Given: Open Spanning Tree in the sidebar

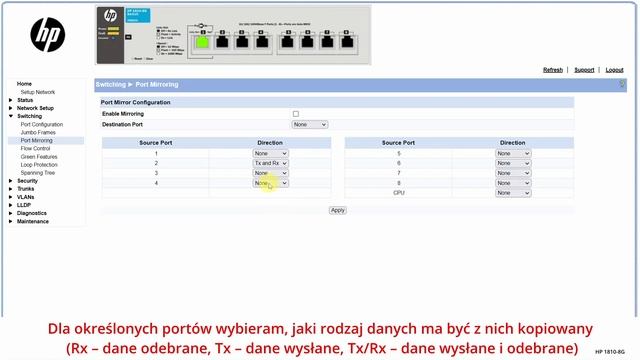Looking at the screenshot, I should pos(38,173).
